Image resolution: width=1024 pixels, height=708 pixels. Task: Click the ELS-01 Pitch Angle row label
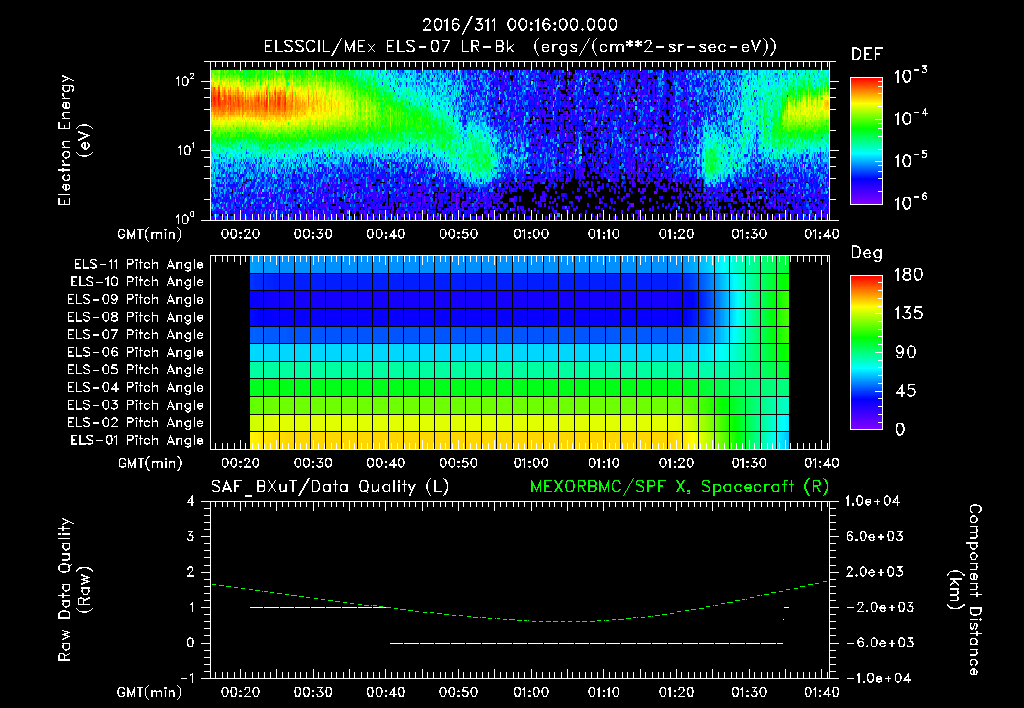click(x=137, y=440)
